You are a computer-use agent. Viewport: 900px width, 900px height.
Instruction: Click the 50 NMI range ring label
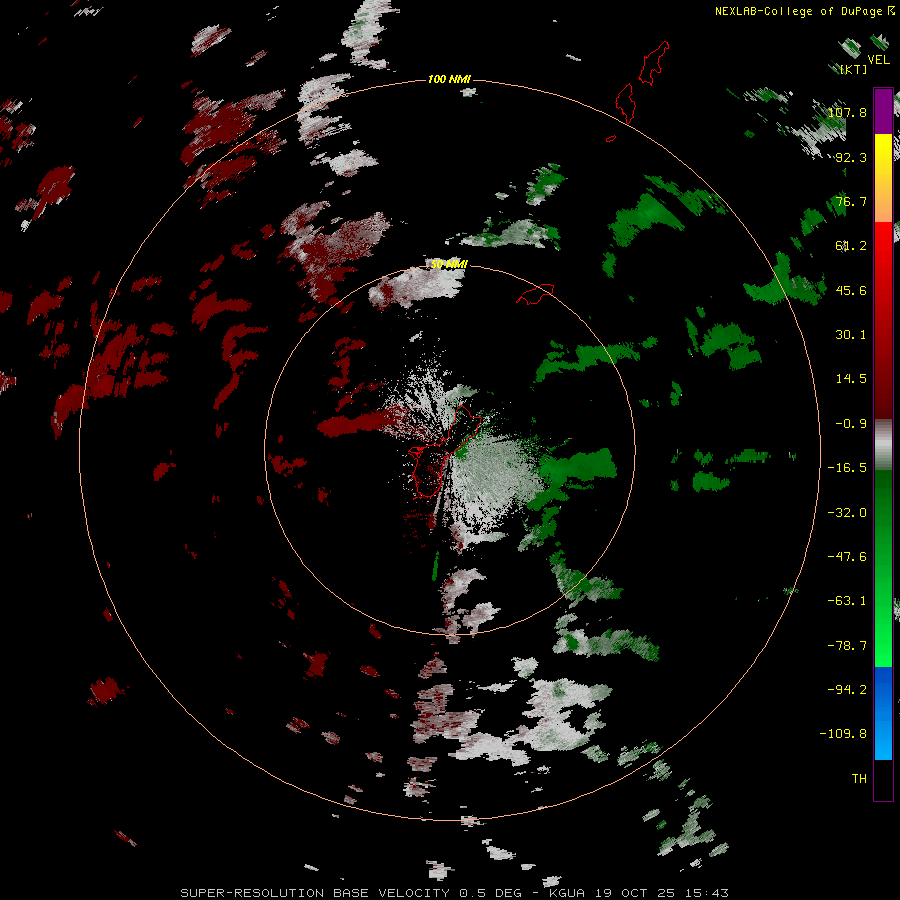[x=449, y=264]
